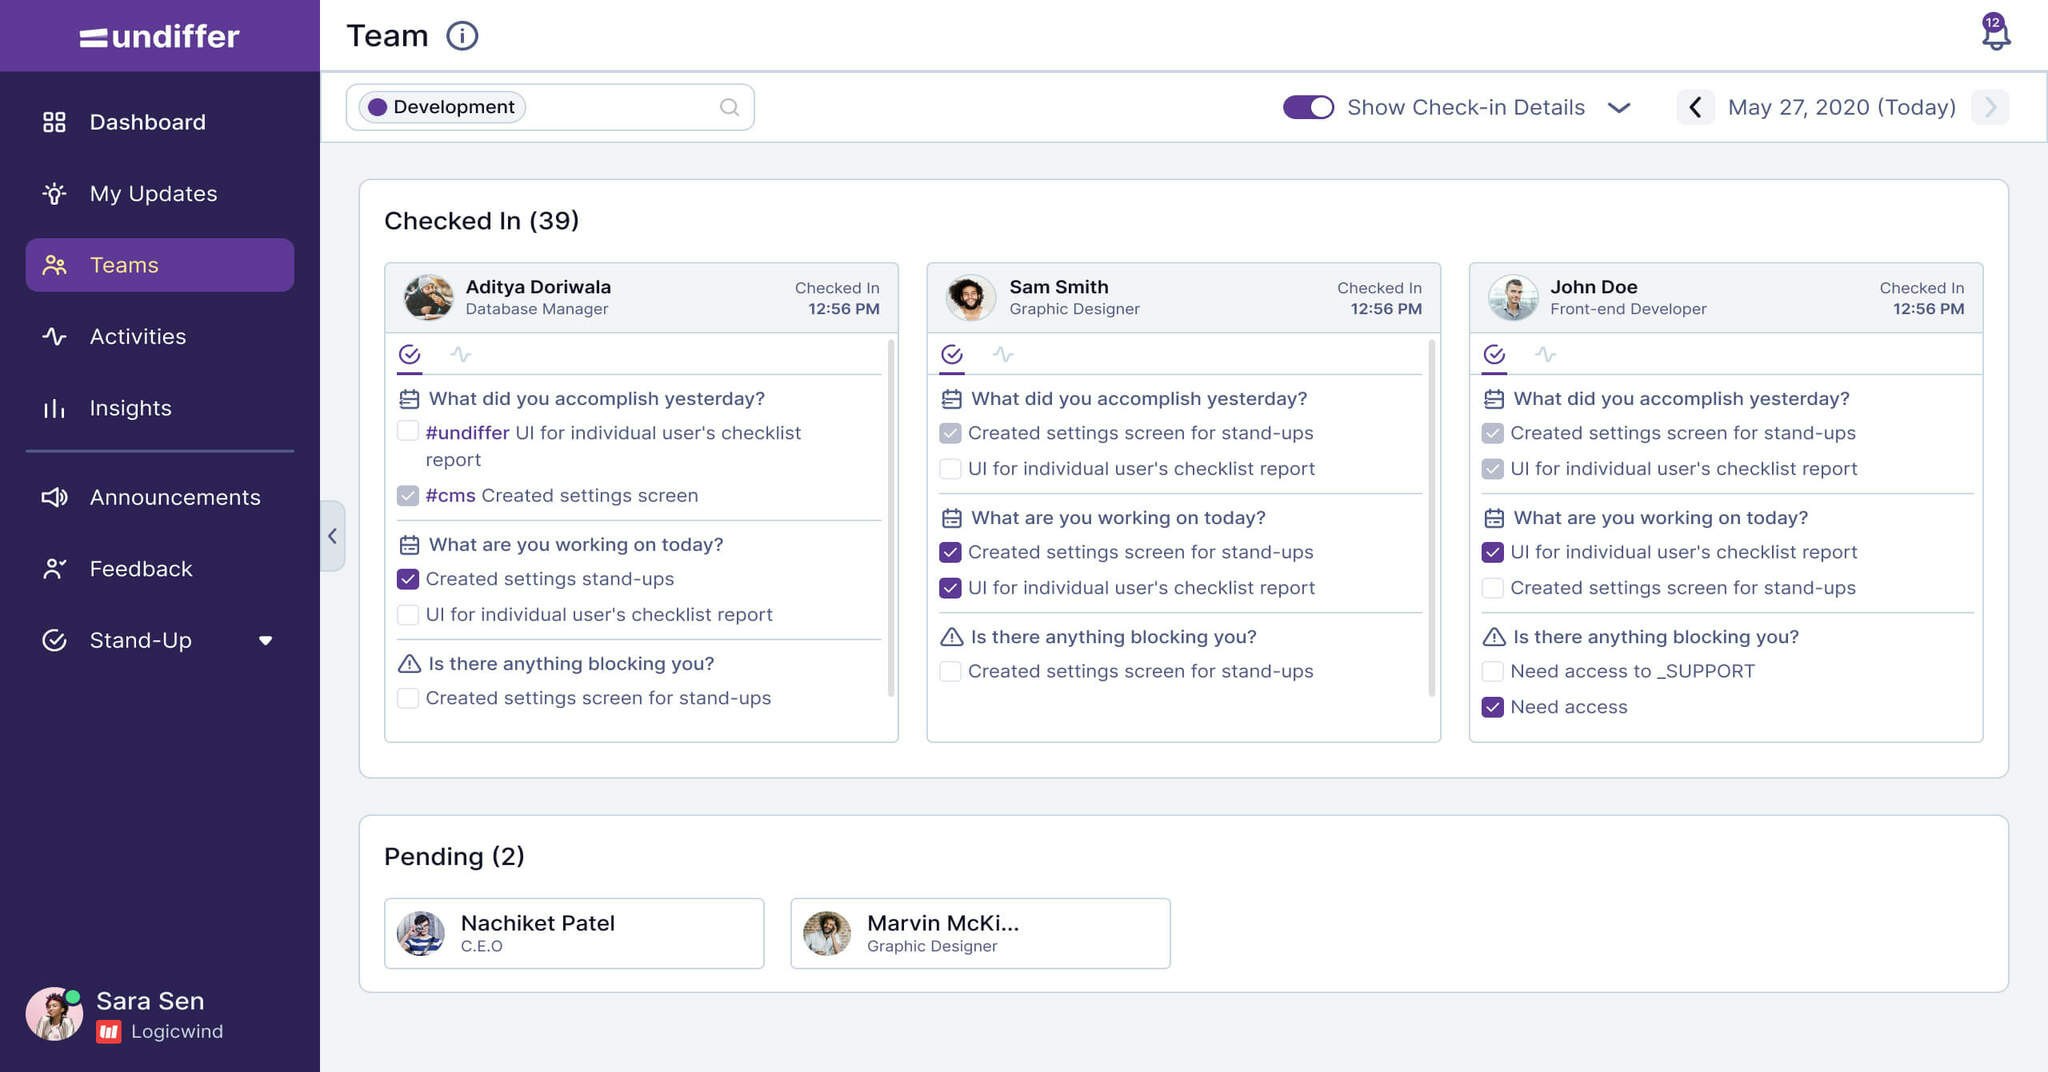Go to next day with right arrow
This screenshot has height=1072, width=2048.
1990,107
